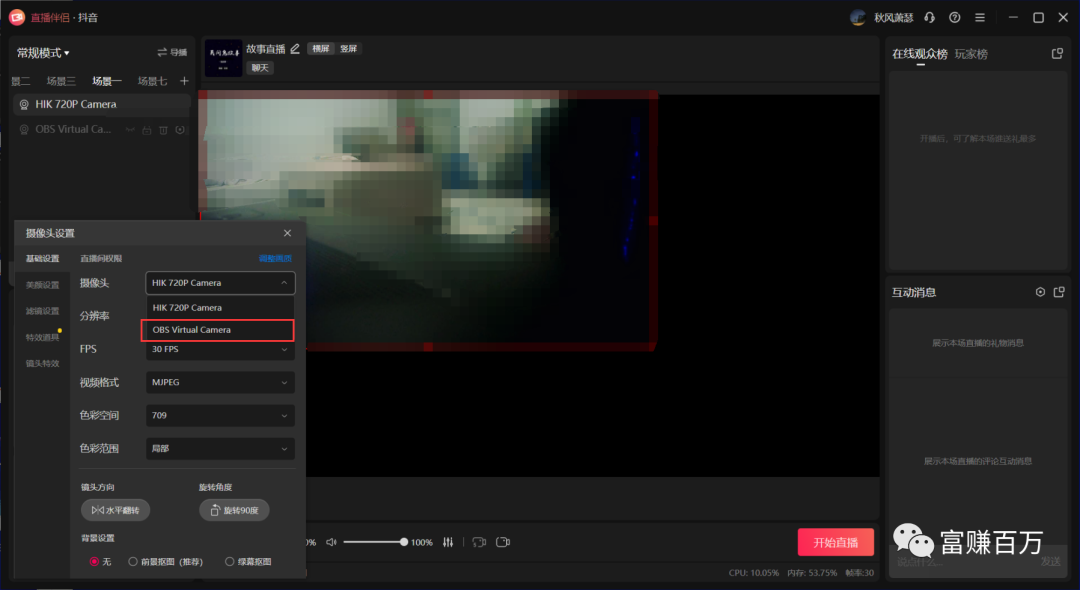Viewport: 1080px width, 590px height.
Task: Click the 开始直播 button
Action: pyautogui.click(x=835, y=542)
